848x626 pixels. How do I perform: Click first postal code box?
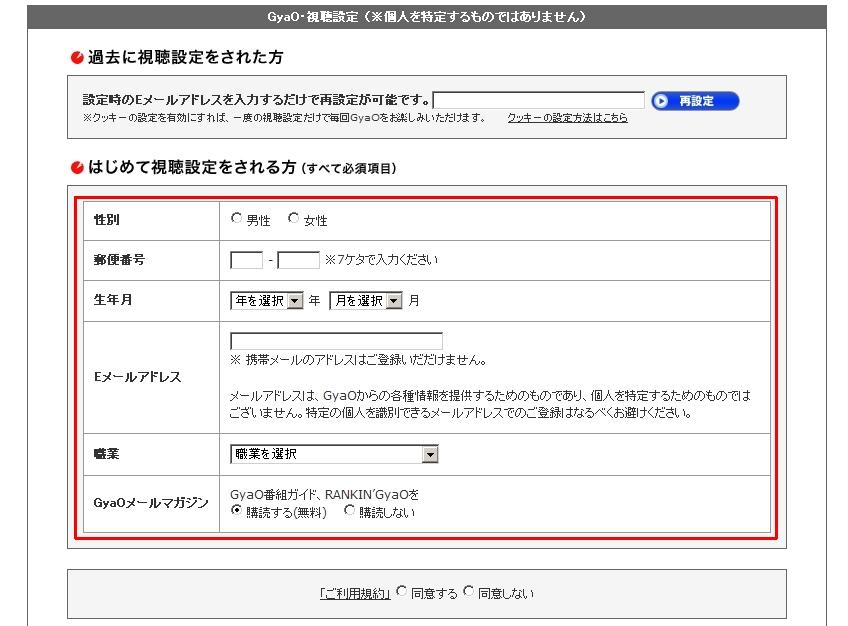tap(247, 260)
